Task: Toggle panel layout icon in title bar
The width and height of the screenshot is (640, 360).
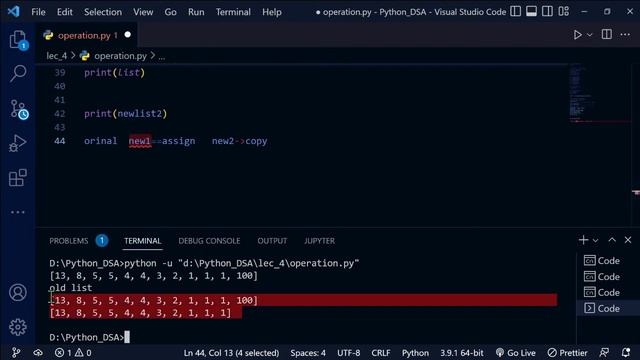Action: (x=531, y=11)
